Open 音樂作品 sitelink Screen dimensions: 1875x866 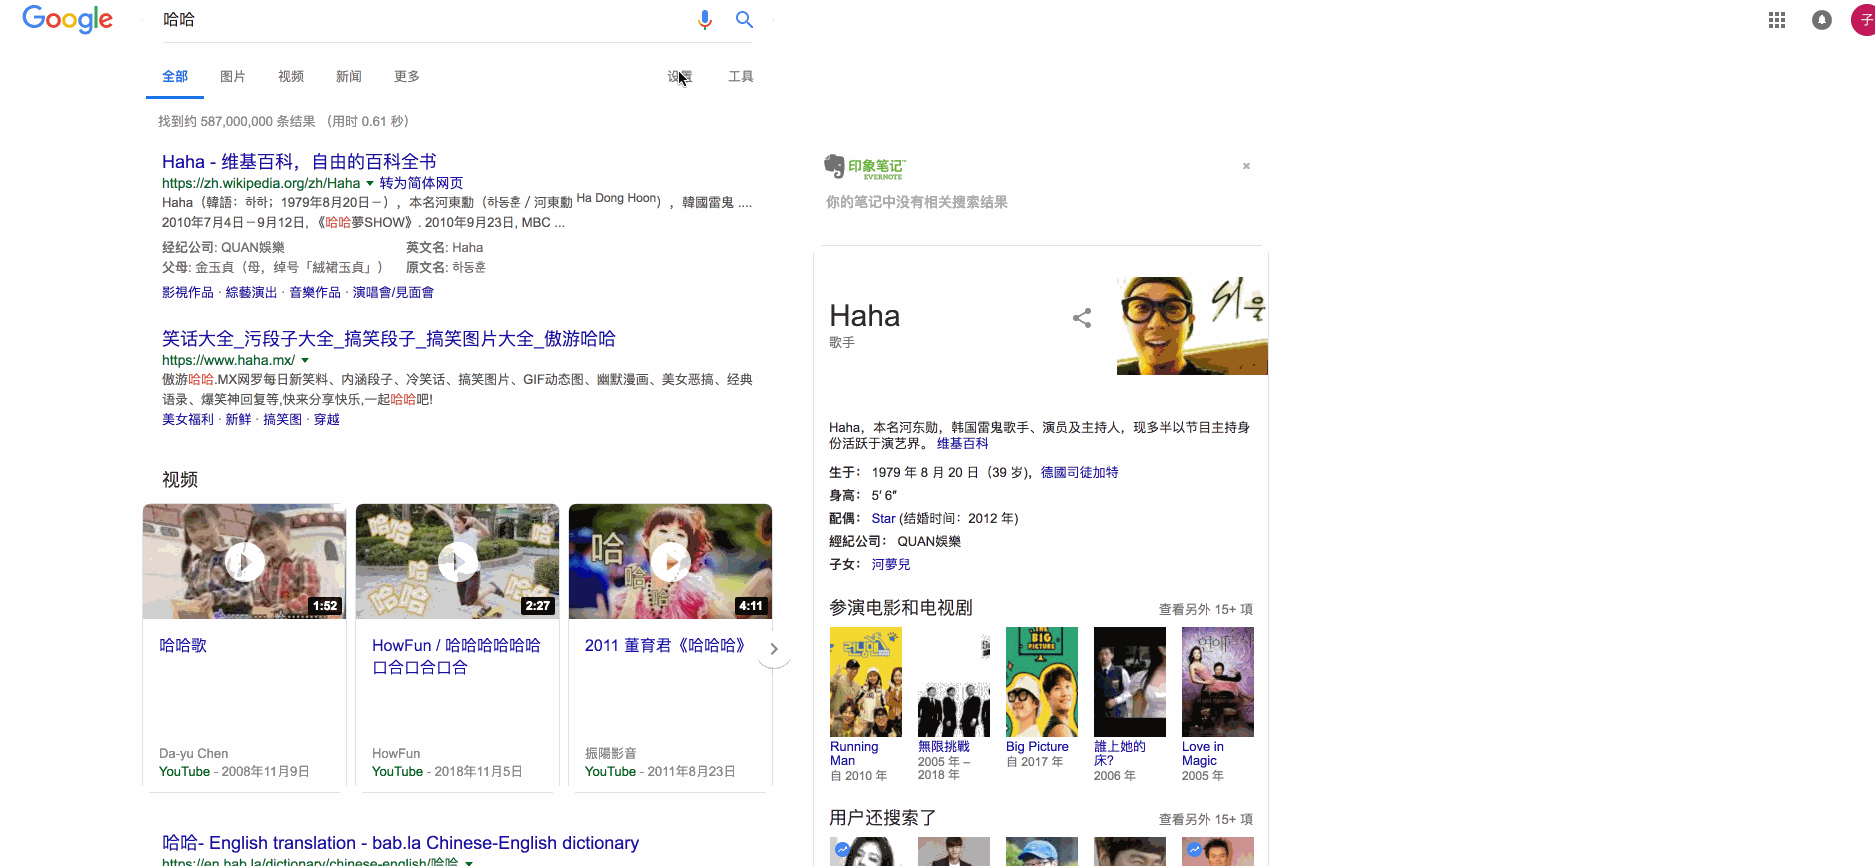[x=315, y=292]
